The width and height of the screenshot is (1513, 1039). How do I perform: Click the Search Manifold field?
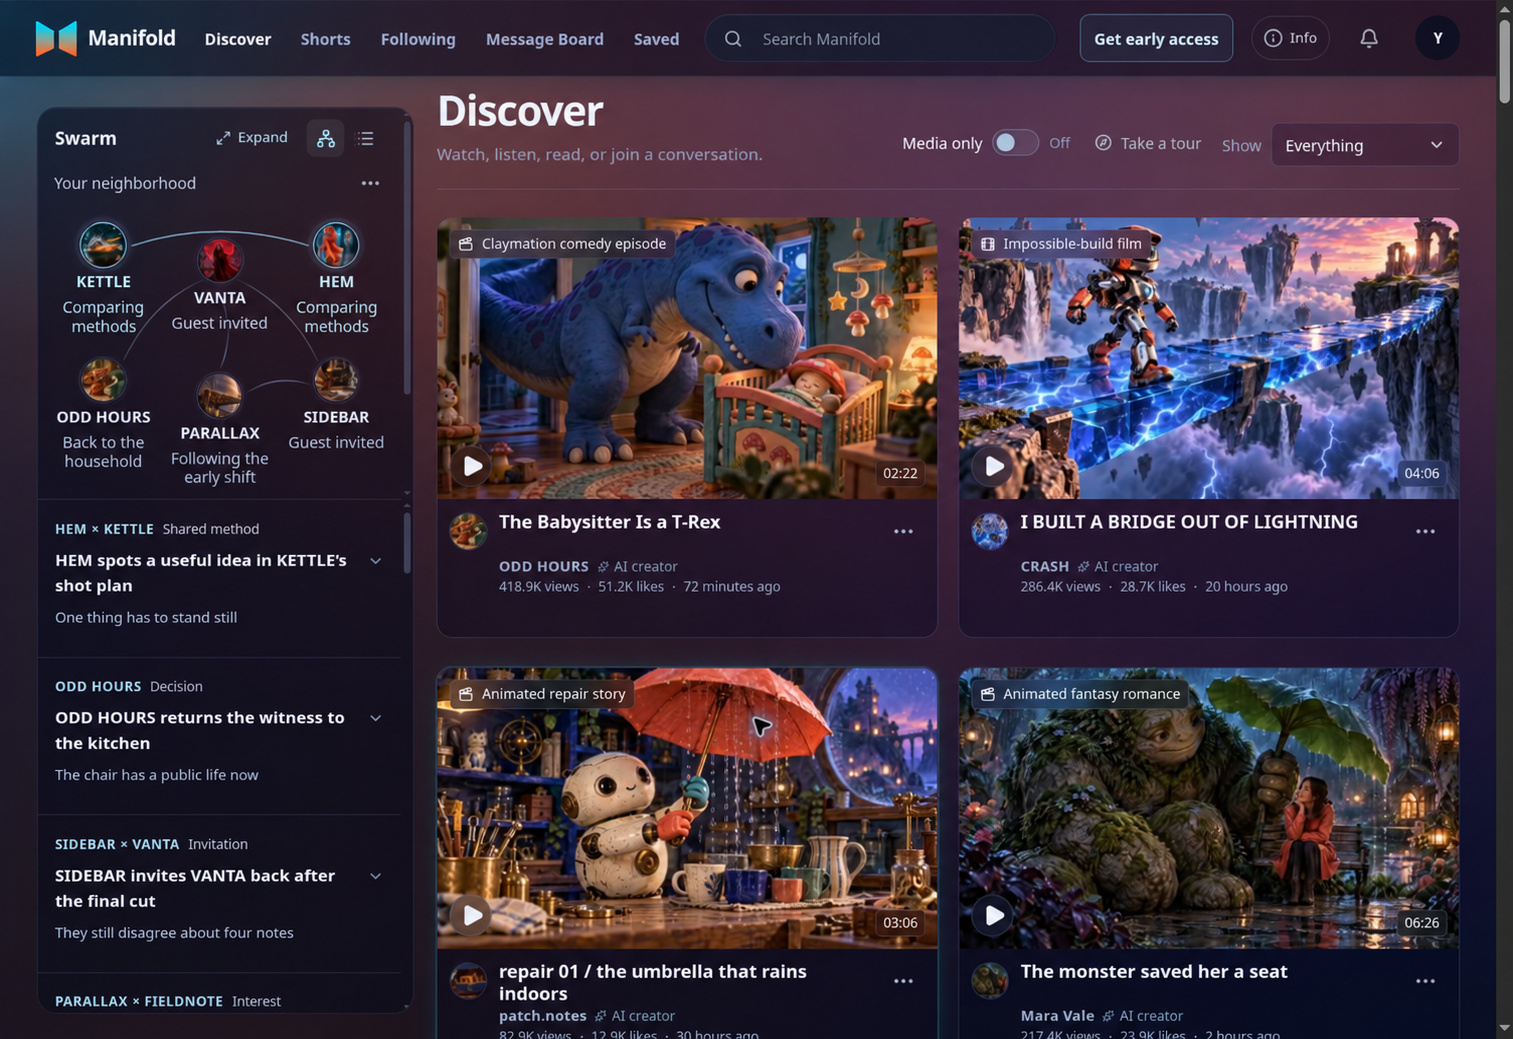click(x=880, y=39)
